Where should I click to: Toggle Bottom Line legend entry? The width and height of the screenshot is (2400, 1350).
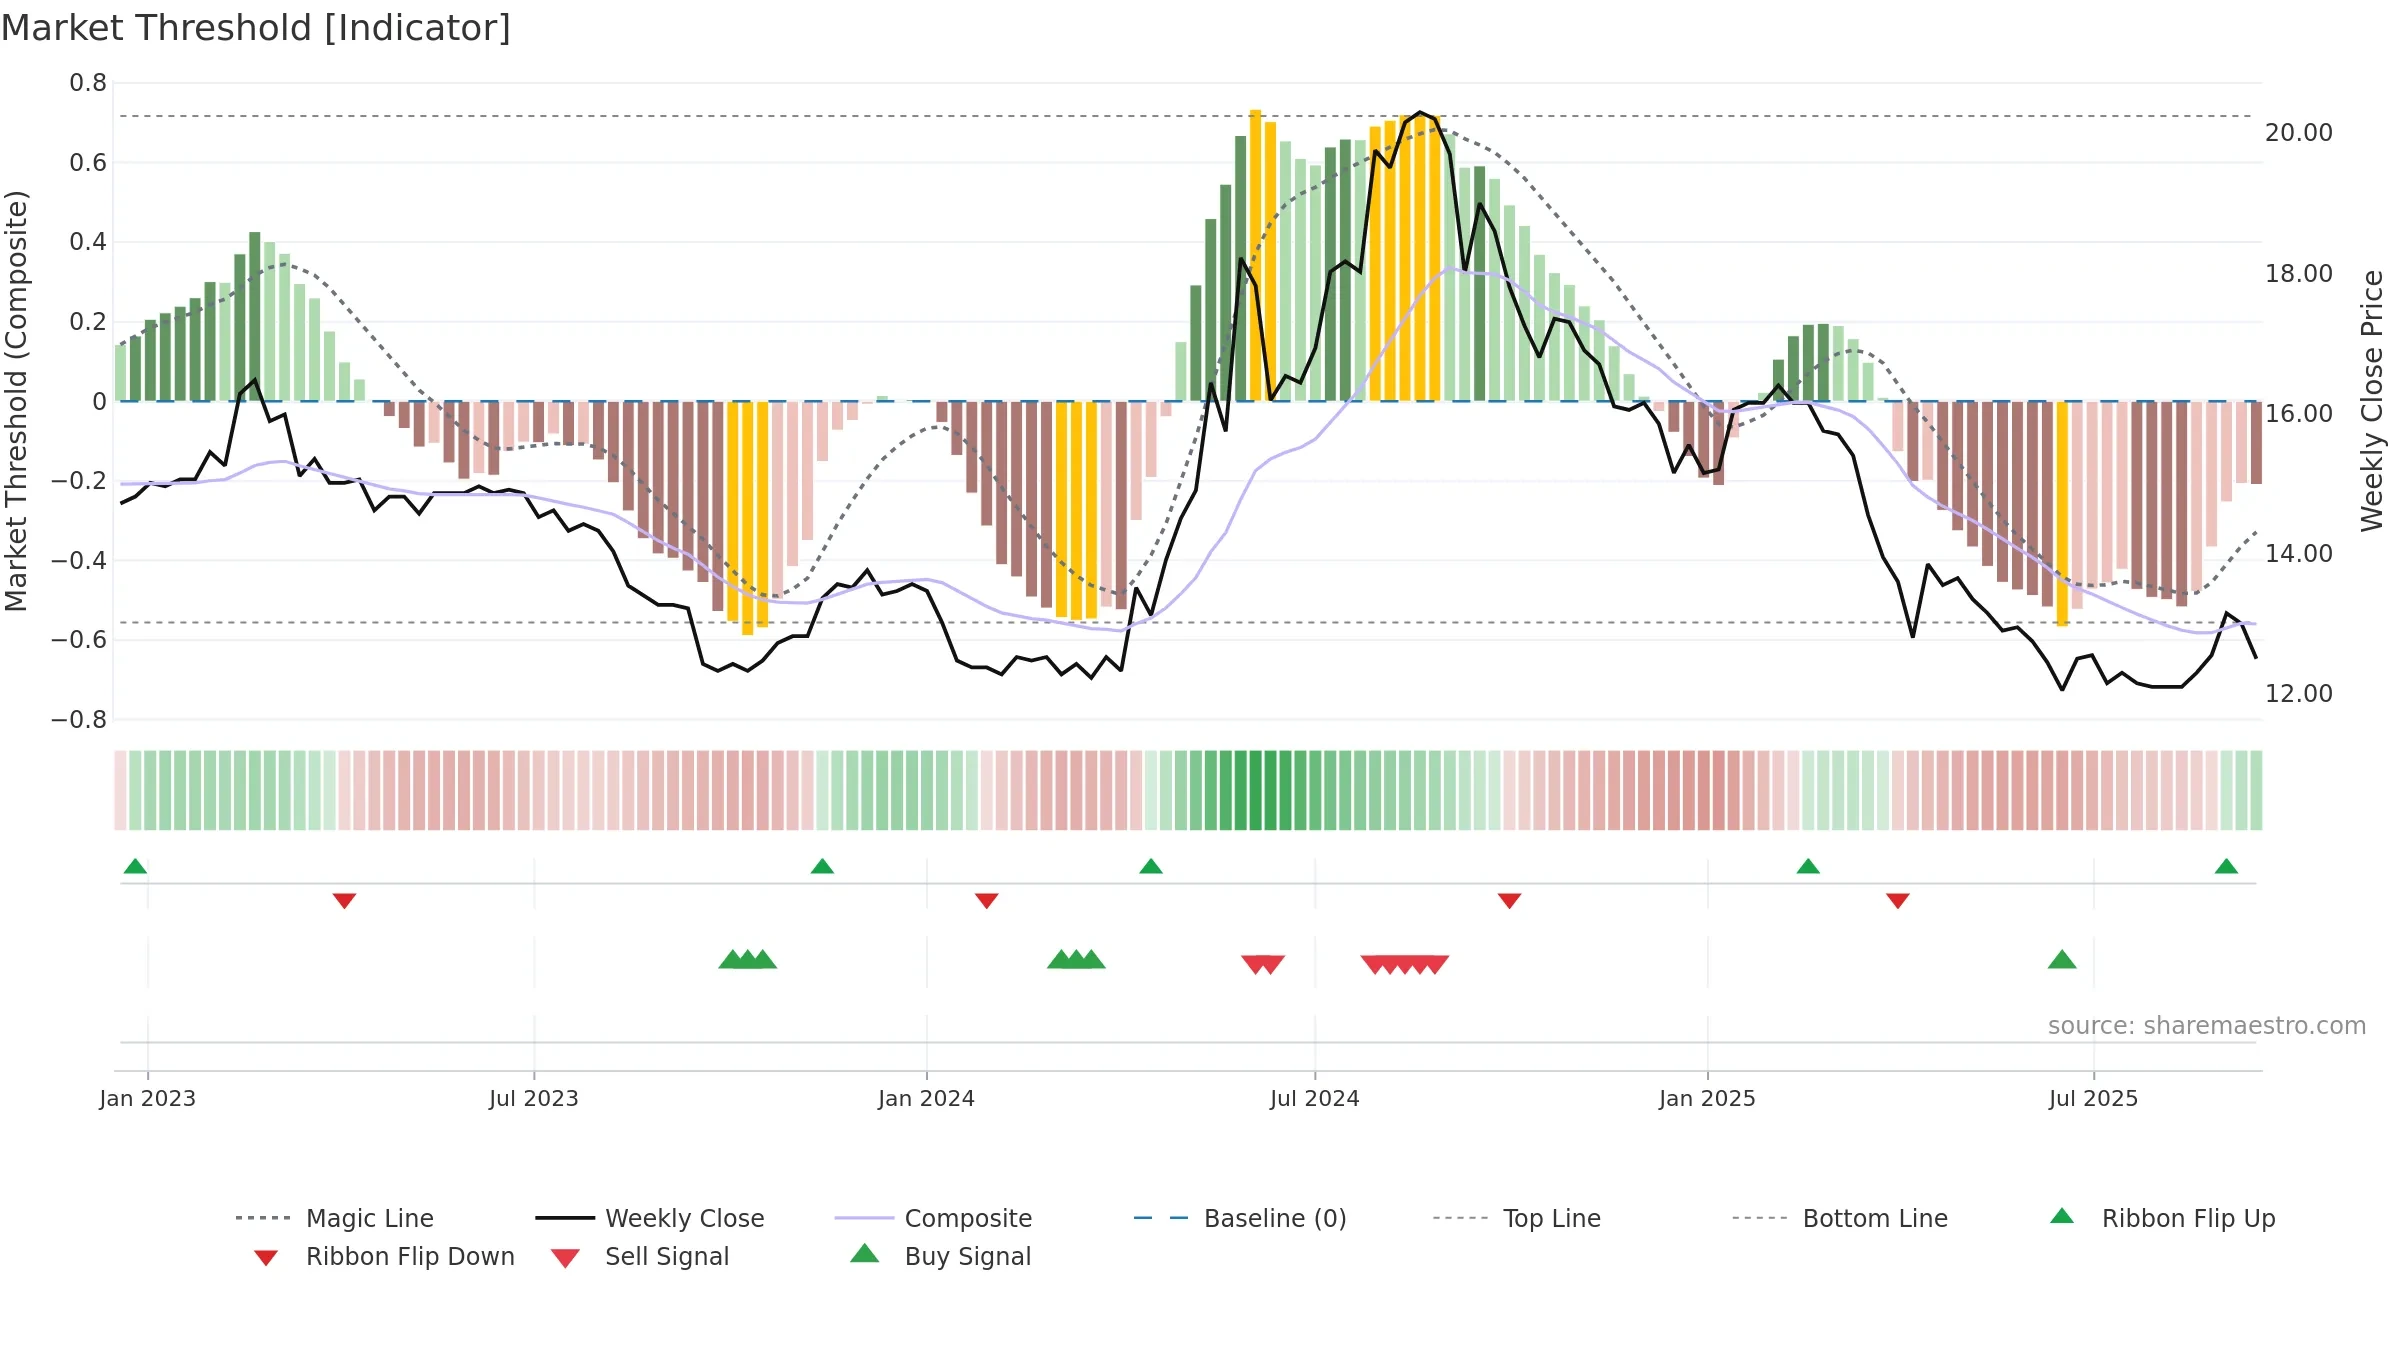tap(1840, 1218)
